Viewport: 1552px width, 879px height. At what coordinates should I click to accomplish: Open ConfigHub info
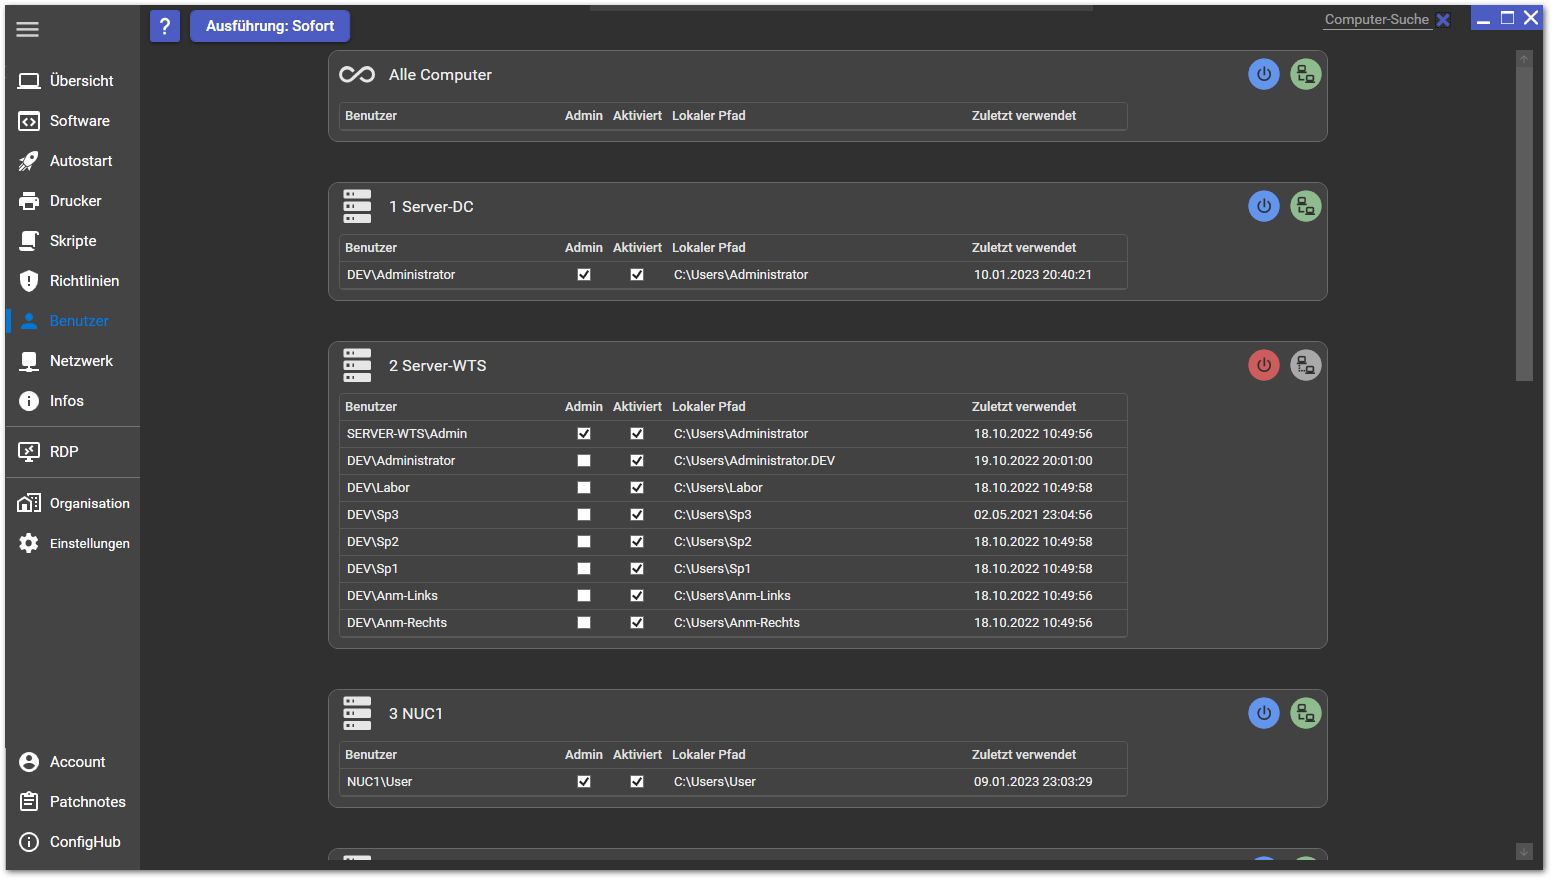click(x=72, y=842)
